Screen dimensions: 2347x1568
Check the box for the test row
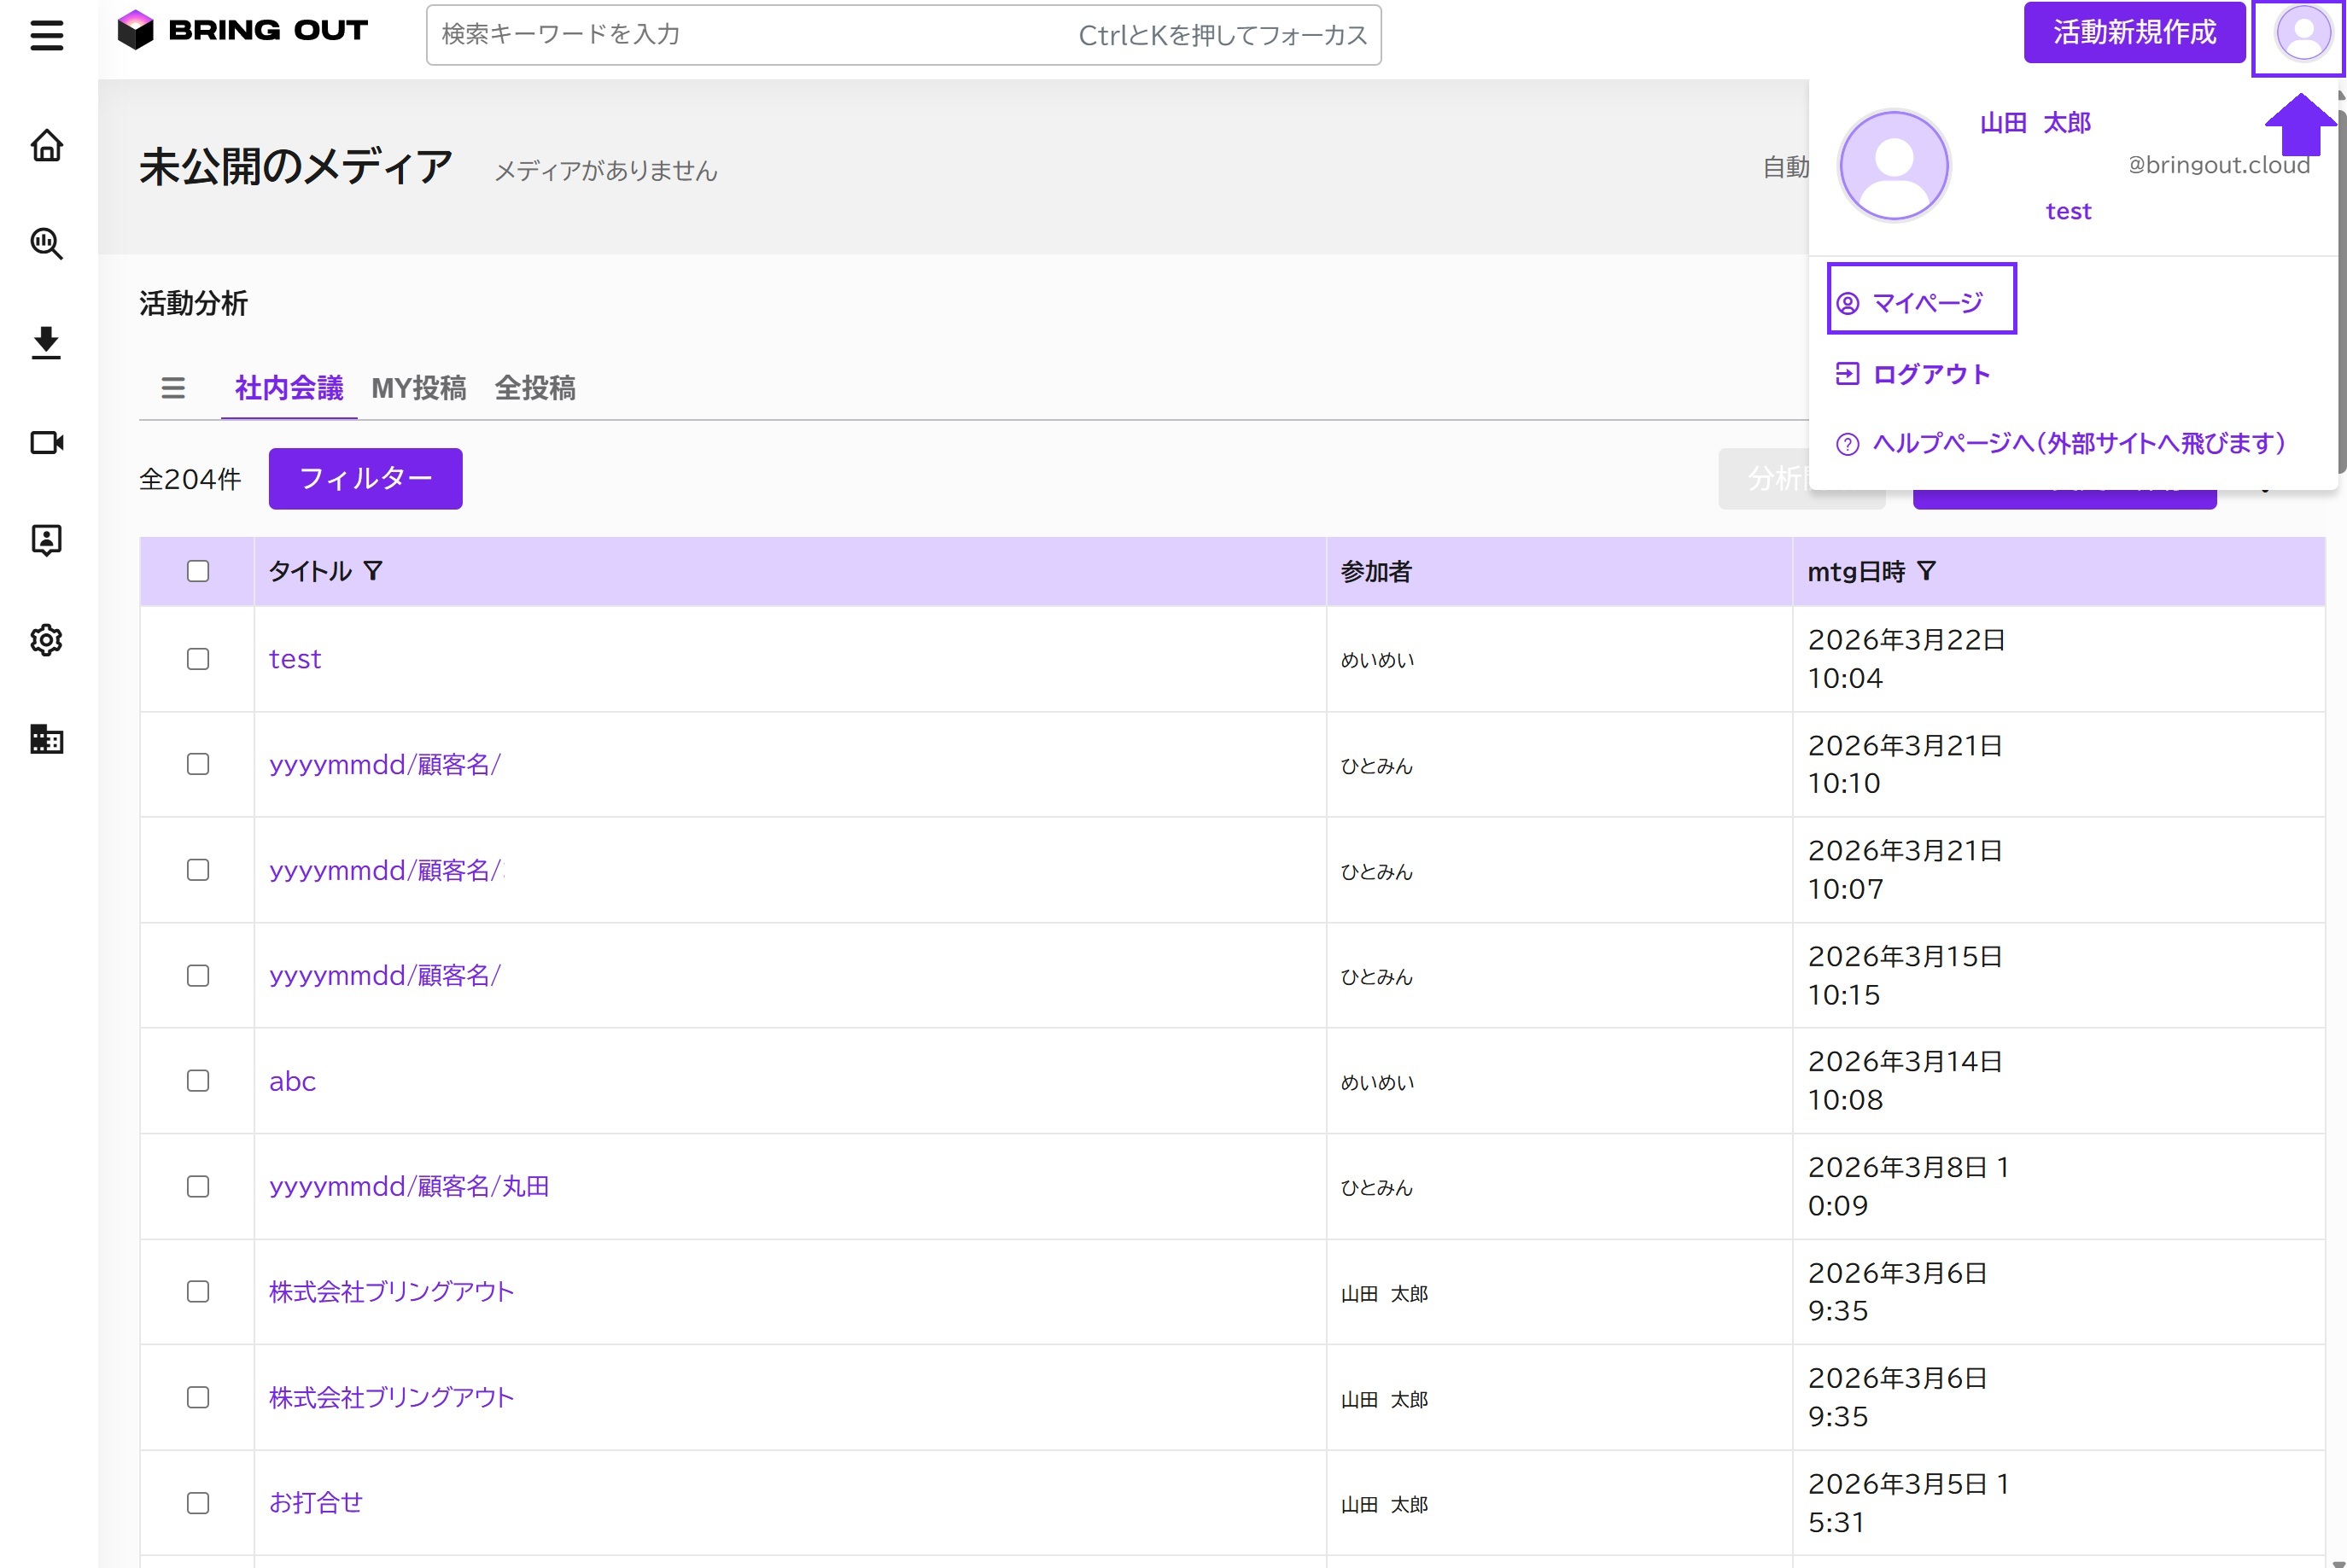[x=198, y=659]
